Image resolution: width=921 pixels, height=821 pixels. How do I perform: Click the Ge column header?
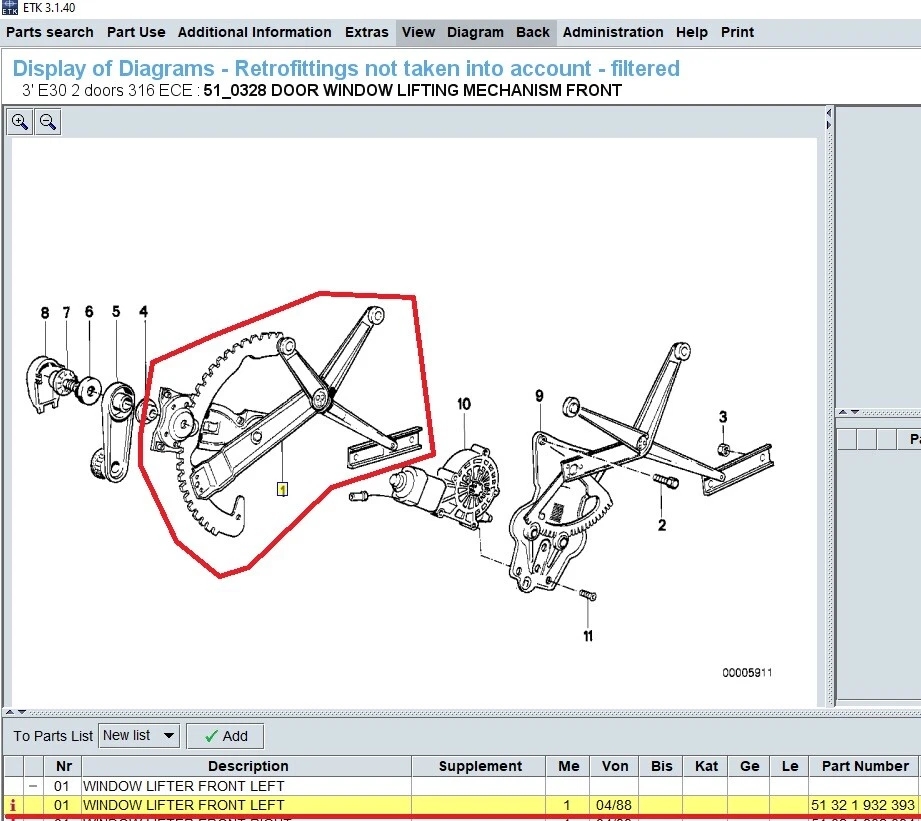(749, 766)
